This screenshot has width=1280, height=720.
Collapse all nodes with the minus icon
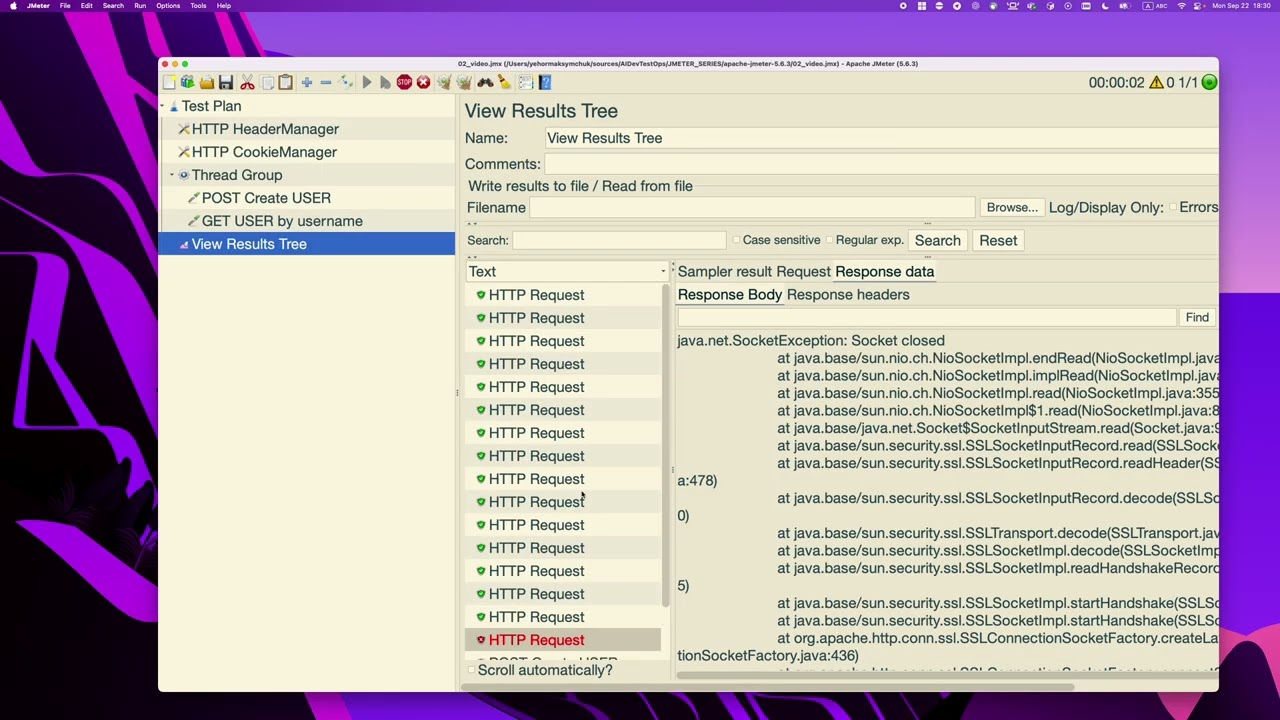[326, 83]
